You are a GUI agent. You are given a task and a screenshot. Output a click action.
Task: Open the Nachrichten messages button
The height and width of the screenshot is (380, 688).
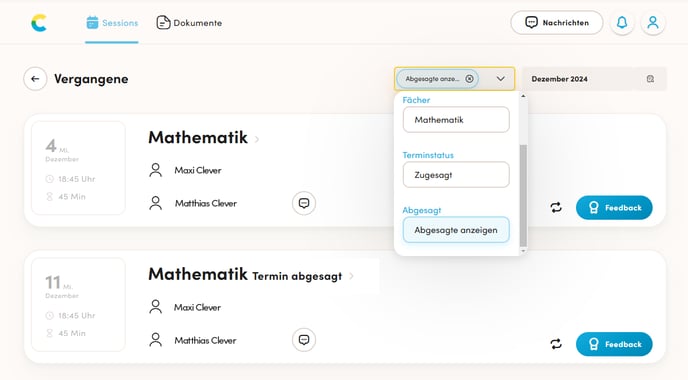(557, 22)
